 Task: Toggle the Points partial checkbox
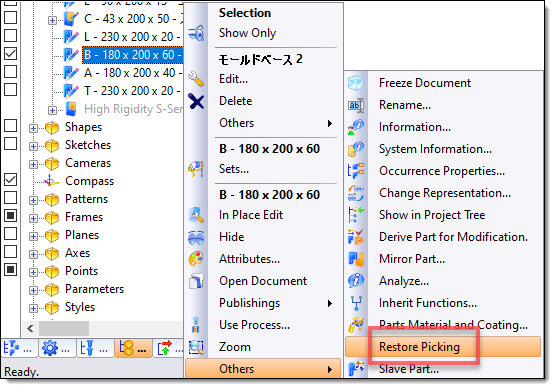tap(11, 270)
